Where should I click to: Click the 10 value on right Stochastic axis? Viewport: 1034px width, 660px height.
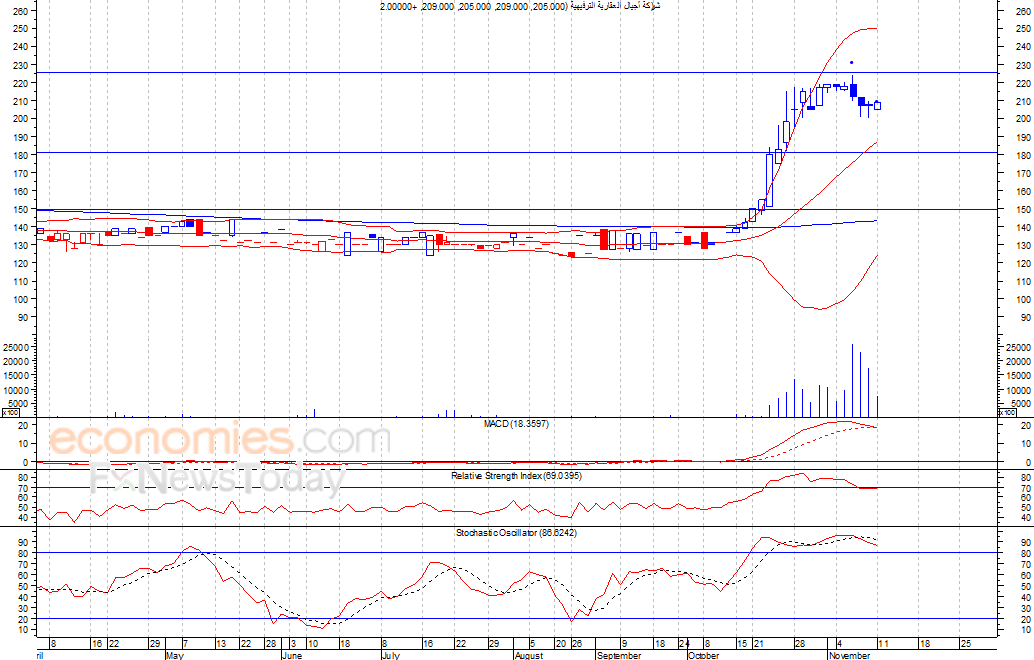pyautogui.click(x=1025, y=630)
